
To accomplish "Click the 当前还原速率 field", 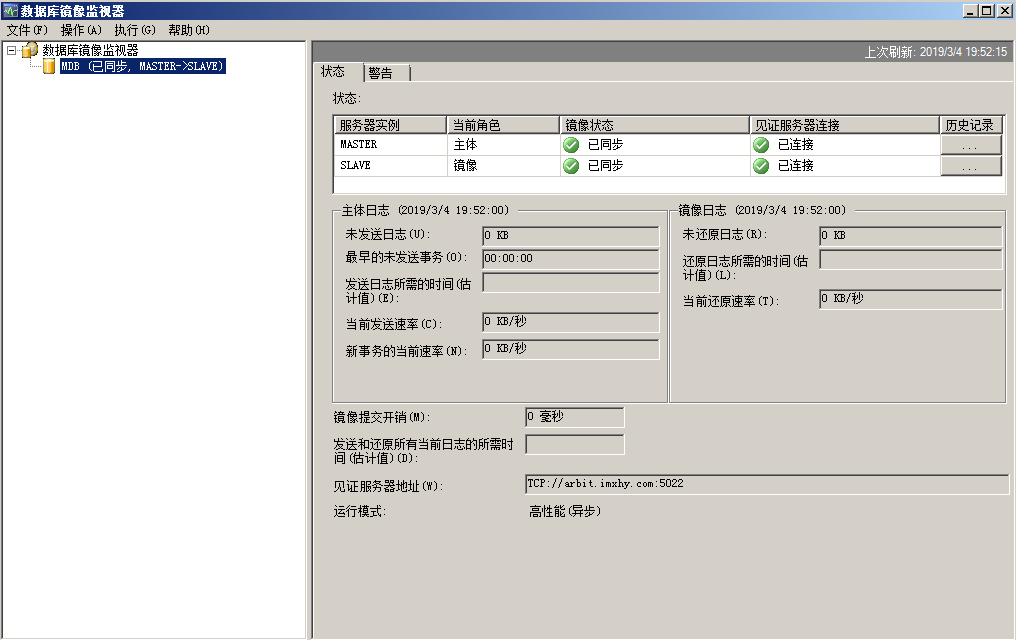I will pyautogui.click(x=911, y=299).
